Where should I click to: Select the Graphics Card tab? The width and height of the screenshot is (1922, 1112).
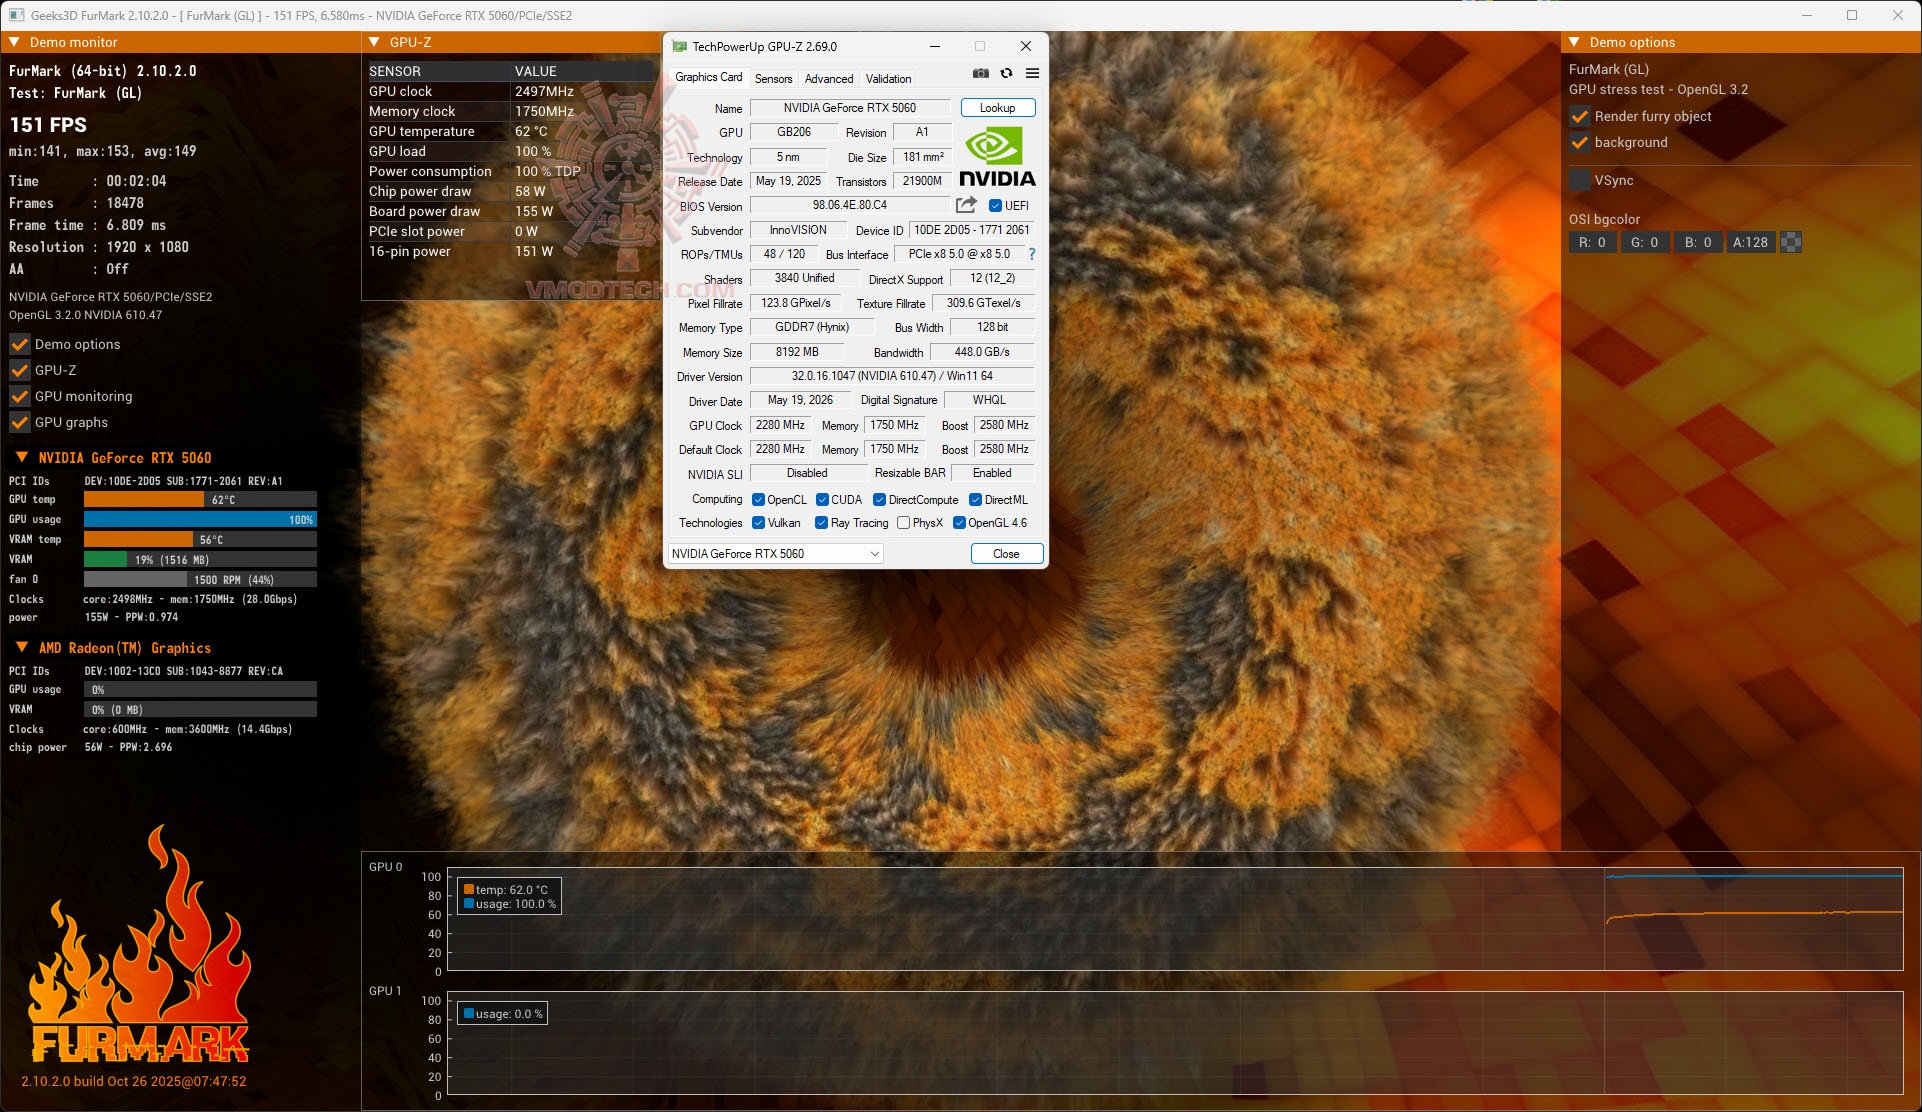[x=708, y=78]
